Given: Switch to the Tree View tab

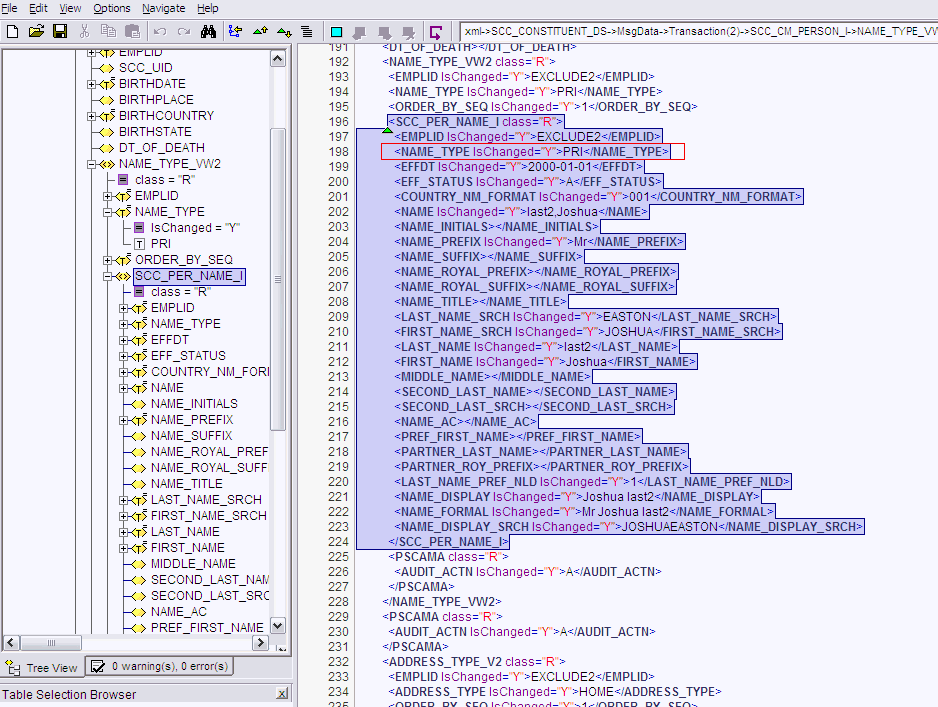Looking at the screenshot, I should point(42,667).
